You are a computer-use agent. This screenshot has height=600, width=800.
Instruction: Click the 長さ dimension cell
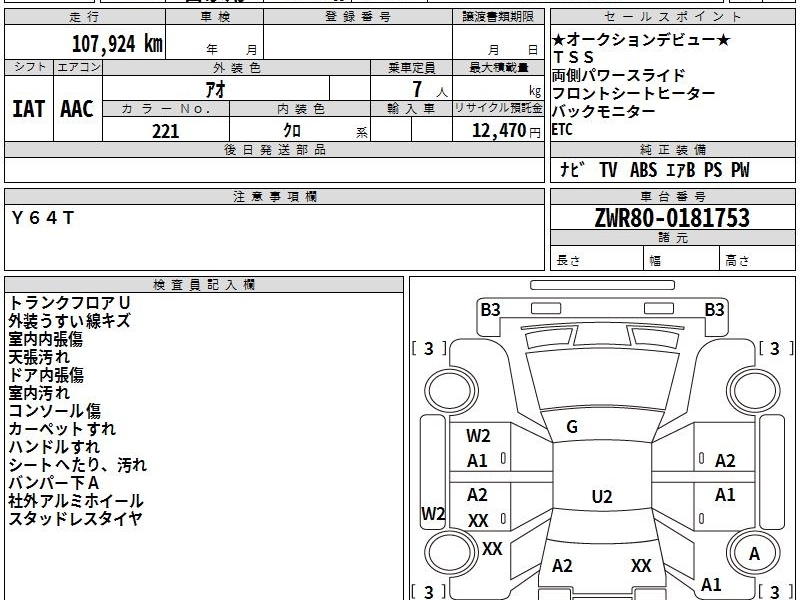point(597,259)
